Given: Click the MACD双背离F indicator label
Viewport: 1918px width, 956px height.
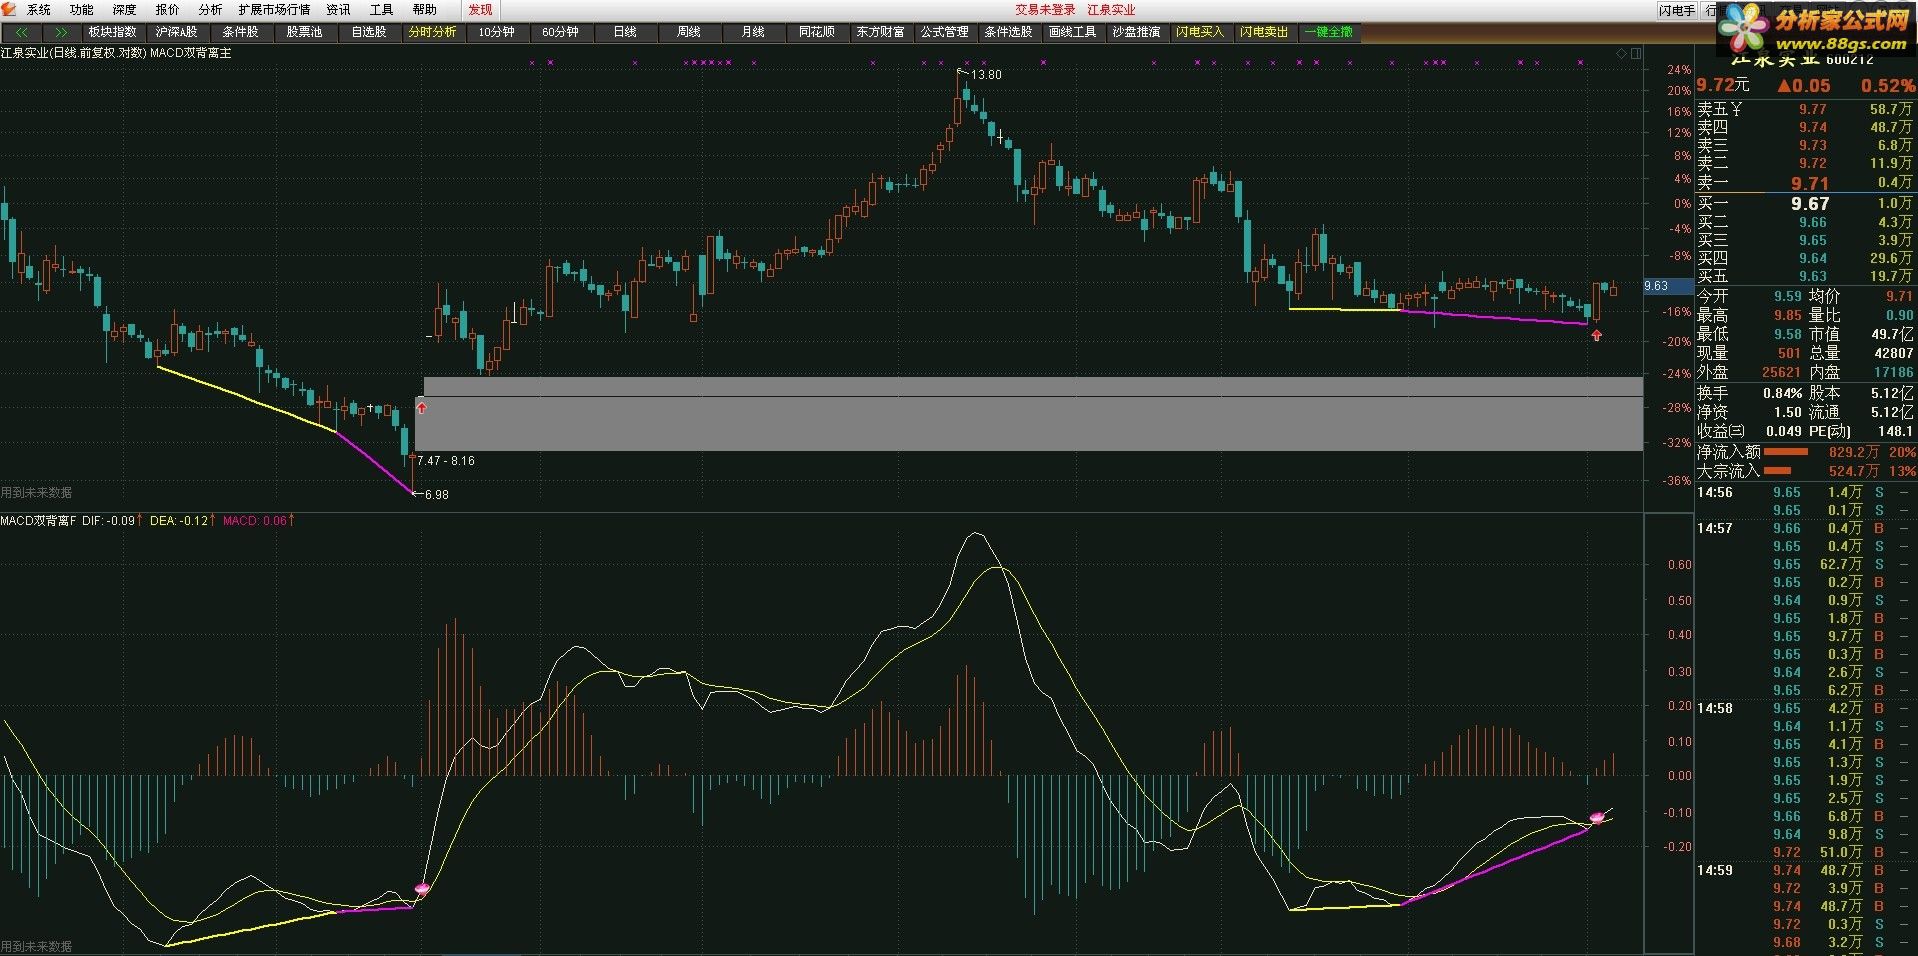Looking at the screenshot, I should 38,520.
